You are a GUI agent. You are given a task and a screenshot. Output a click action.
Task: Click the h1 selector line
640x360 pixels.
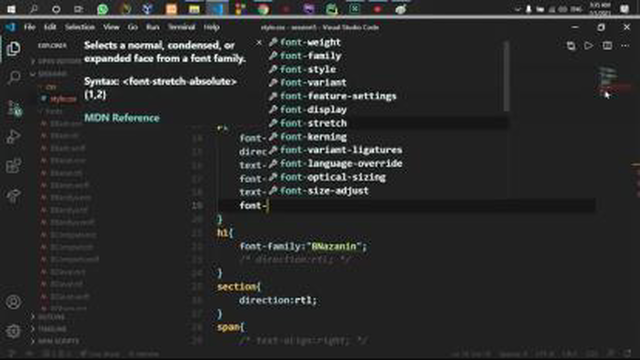[x=225, y=233]
